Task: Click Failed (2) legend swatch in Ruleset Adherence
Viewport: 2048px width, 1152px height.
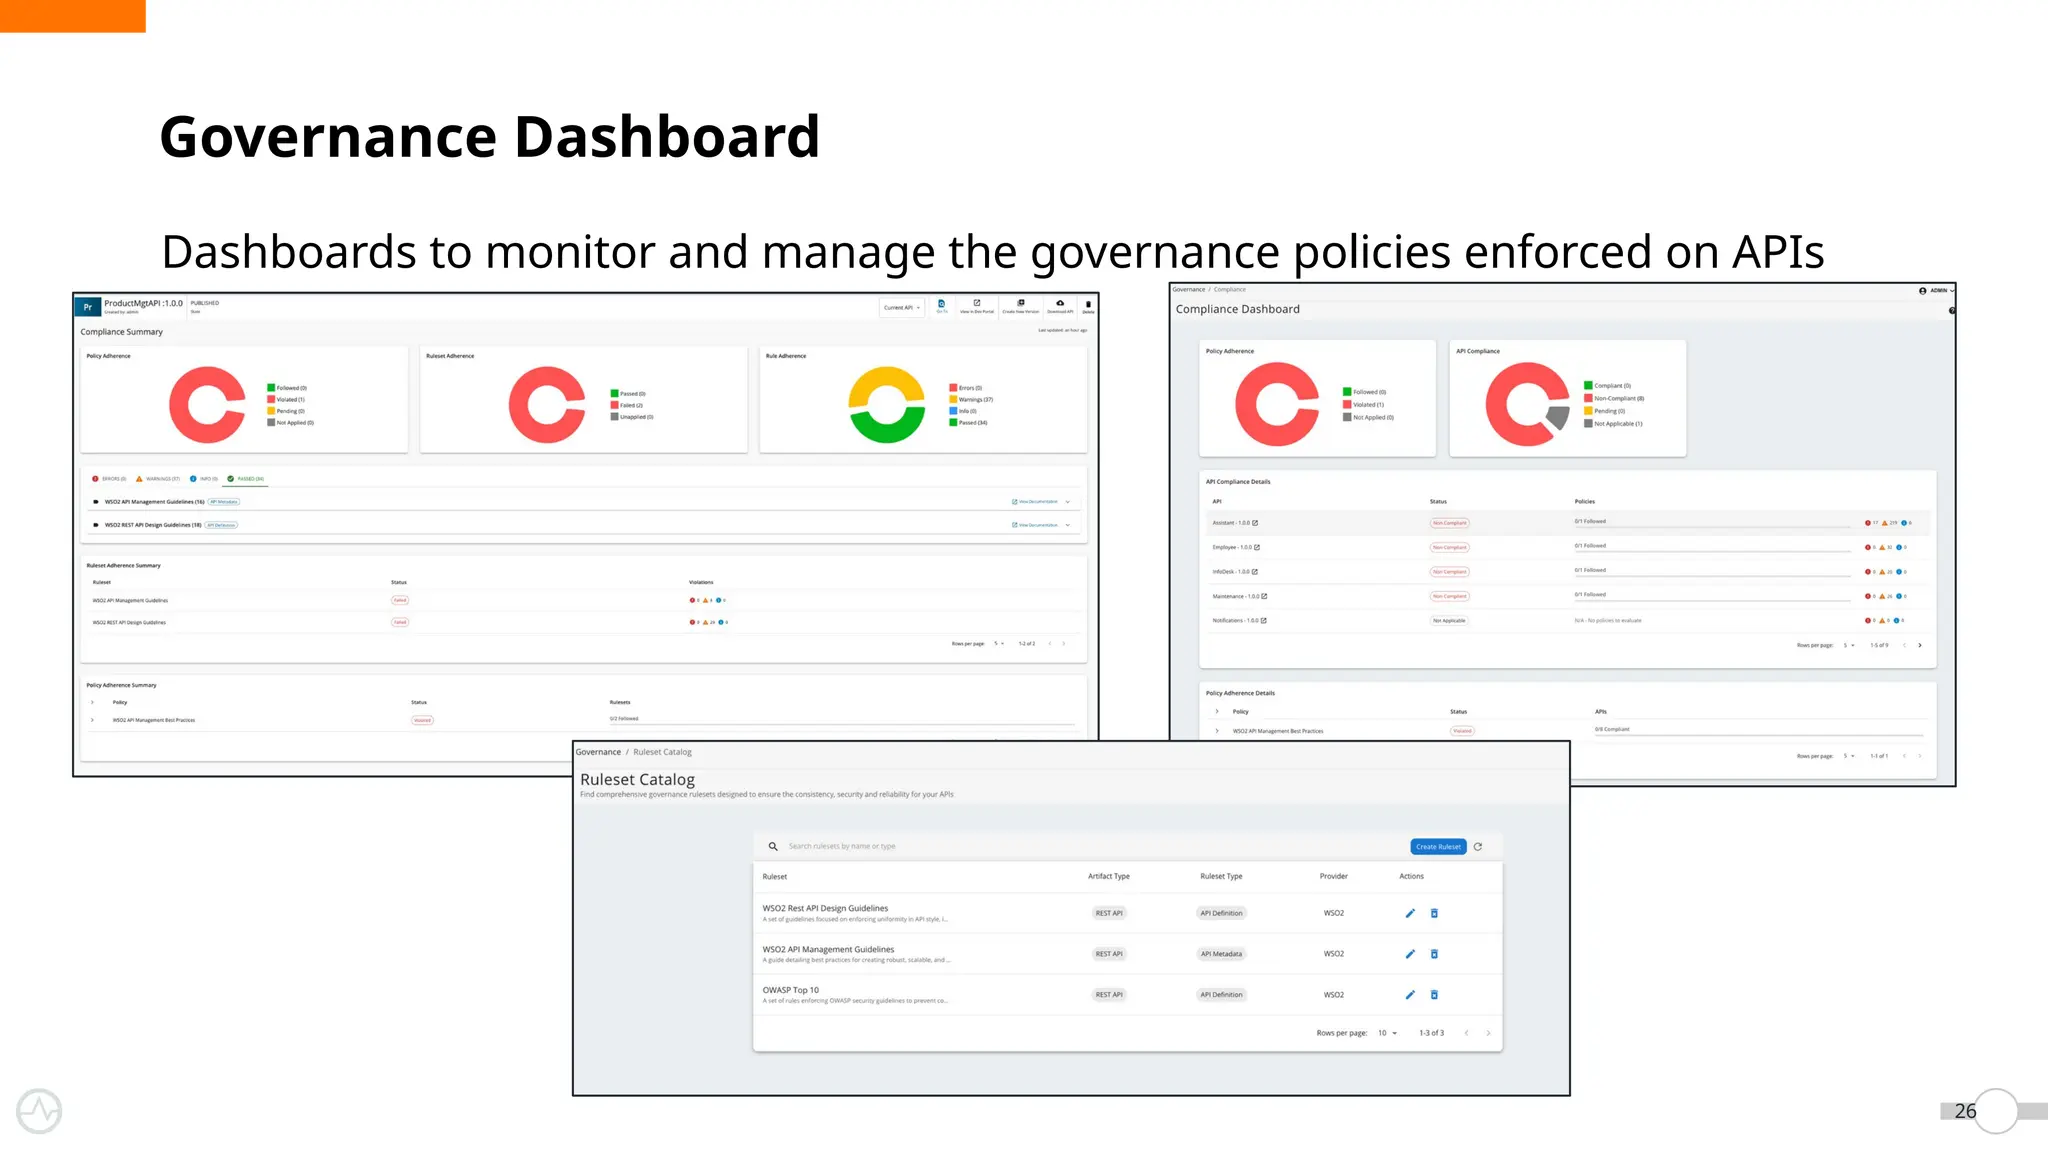Action: tap(614, 405)
